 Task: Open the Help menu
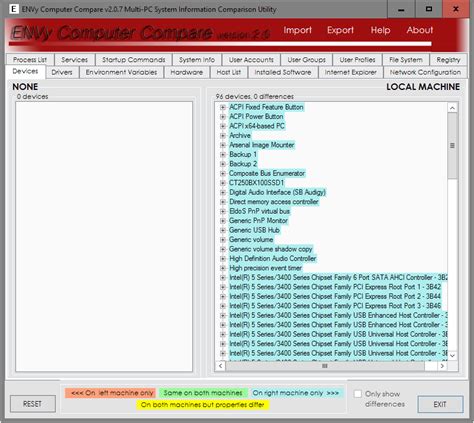point(380,30)
